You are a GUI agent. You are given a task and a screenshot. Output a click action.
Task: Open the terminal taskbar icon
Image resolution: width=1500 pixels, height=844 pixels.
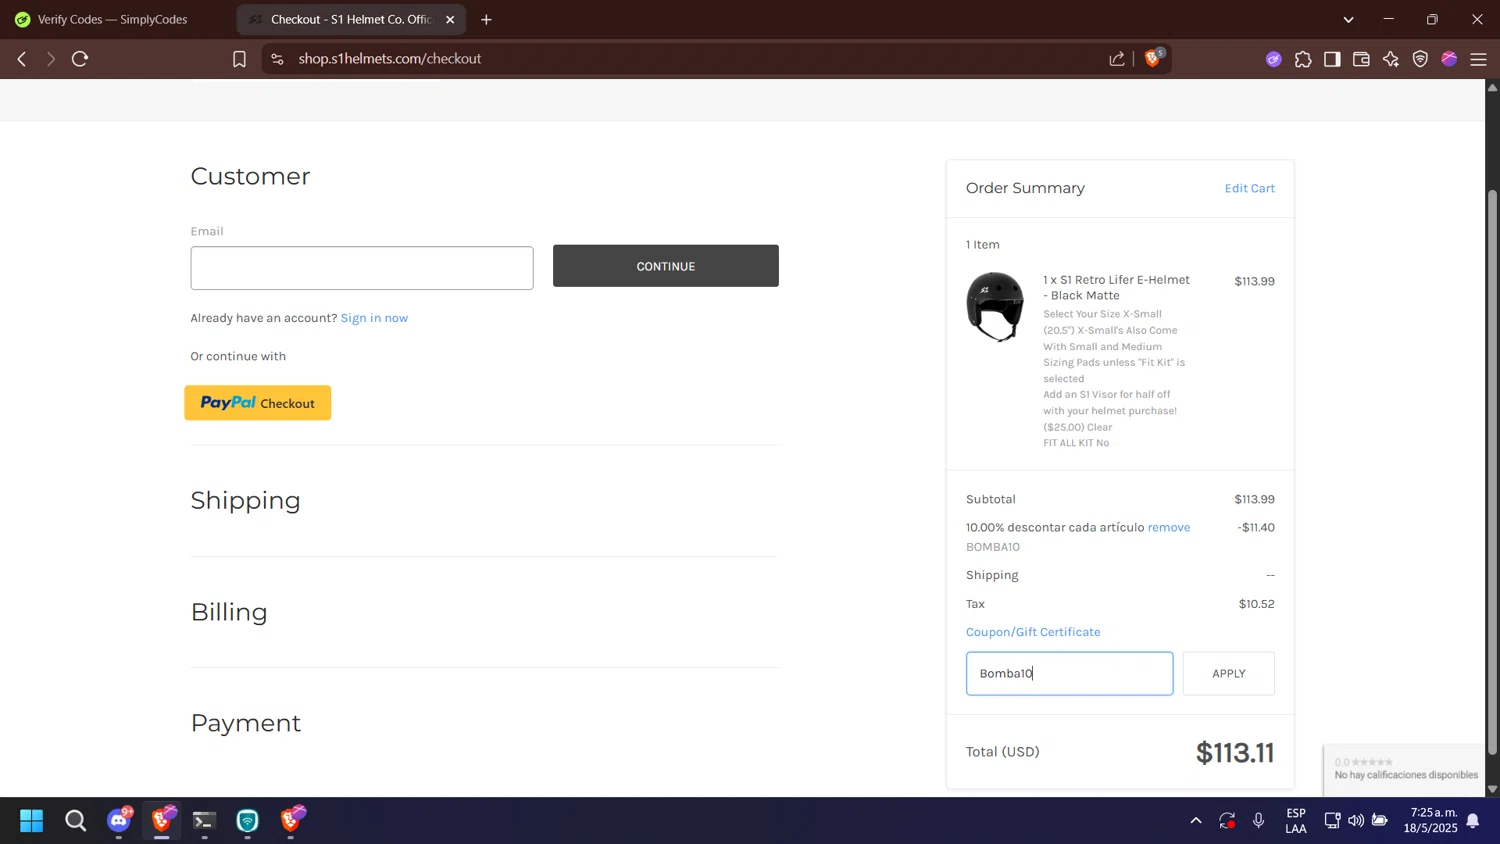tap(204, 821)
